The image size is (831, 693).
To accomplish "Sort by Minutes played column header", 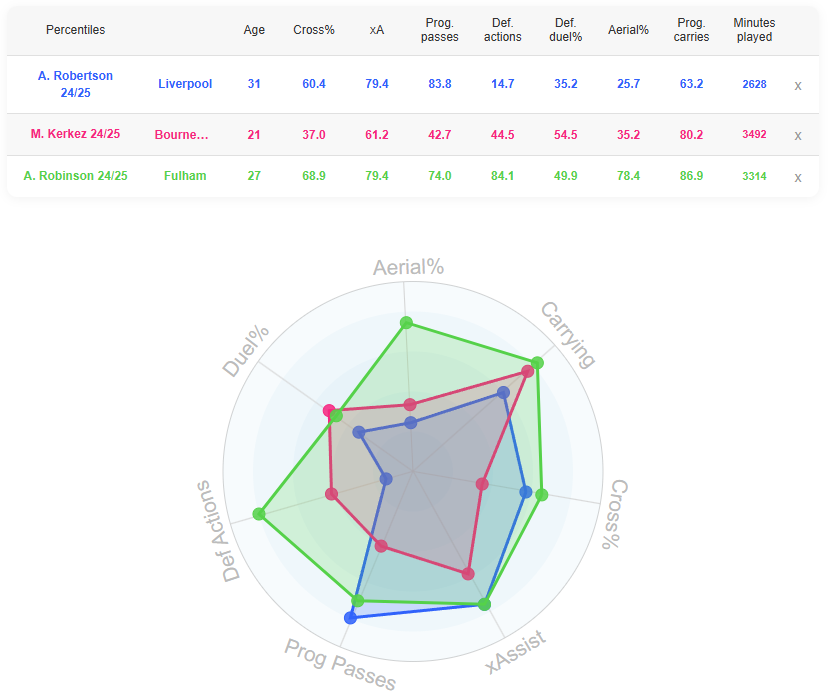I will click(753, 30).
